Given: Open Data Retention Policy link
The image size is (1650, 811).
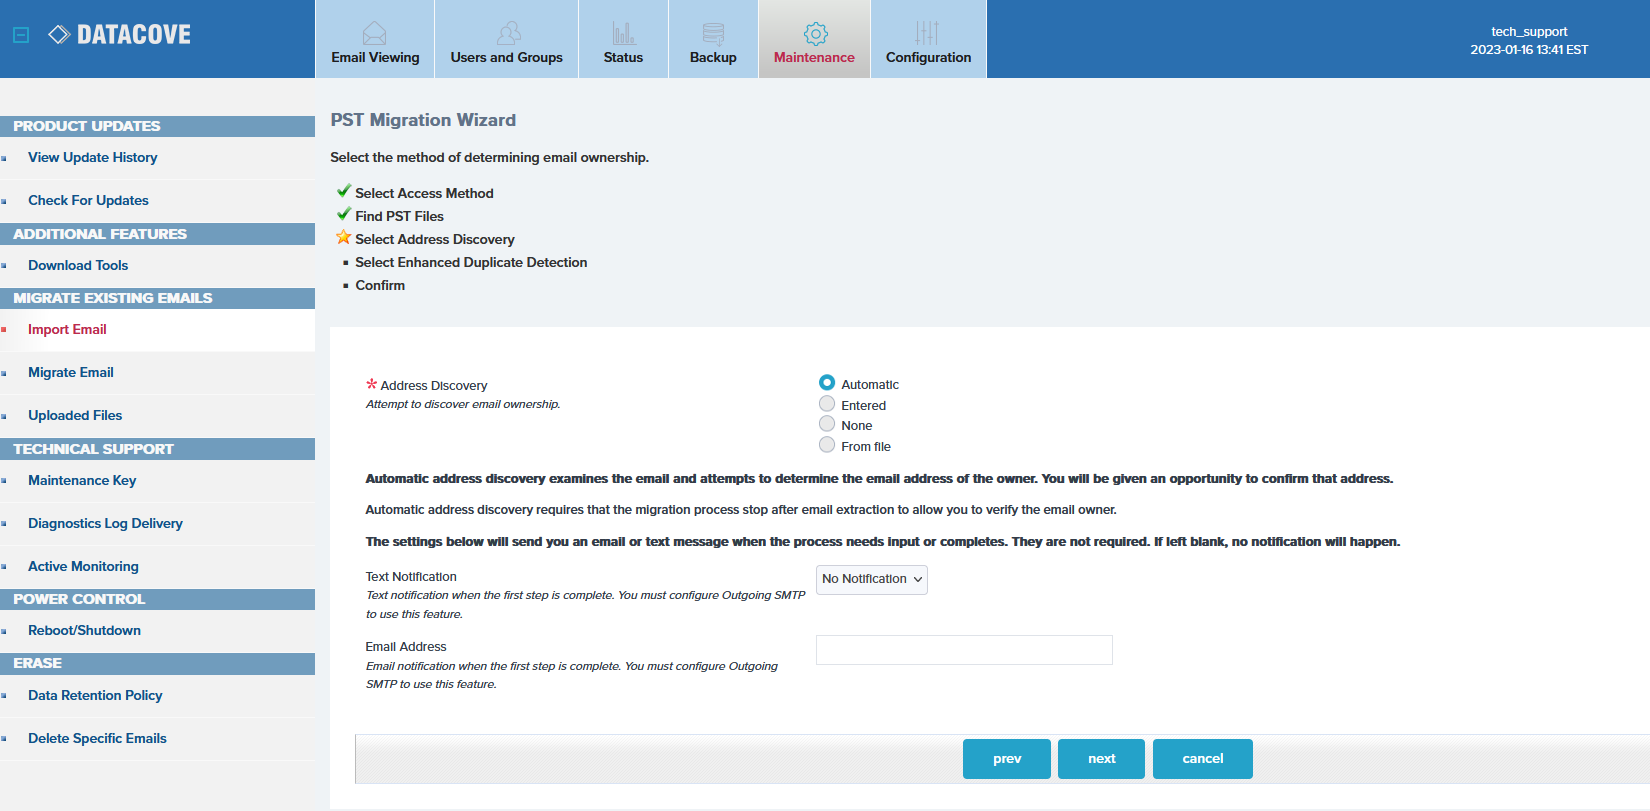Looking at the screenshot, I should (x=95, y=695).
